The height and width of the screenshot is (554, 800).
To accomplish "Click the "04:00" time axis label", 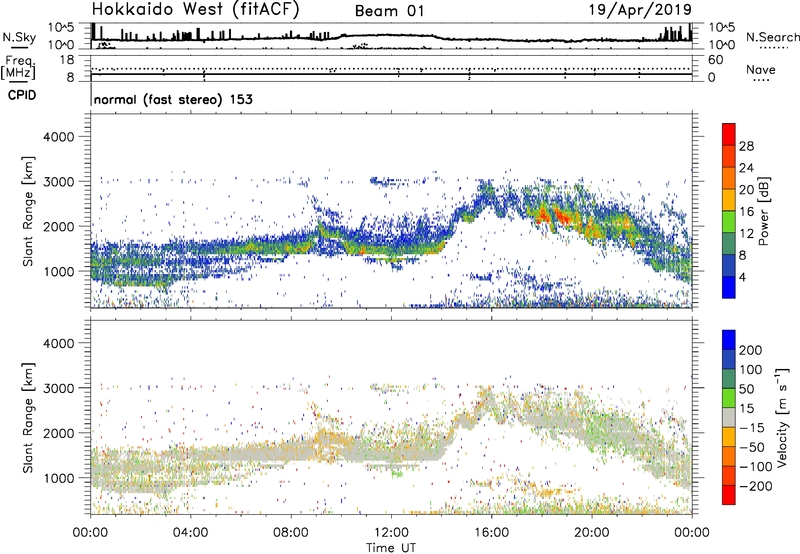I will click(x=190, y=533).
